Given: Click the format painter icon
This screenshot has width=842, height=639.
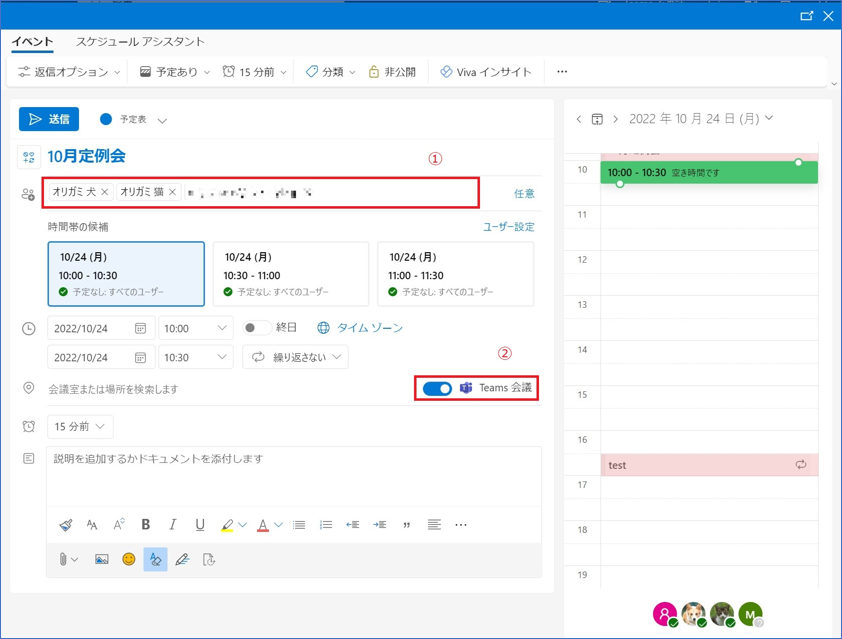Looking at the screenshot, I should [66, 525].
